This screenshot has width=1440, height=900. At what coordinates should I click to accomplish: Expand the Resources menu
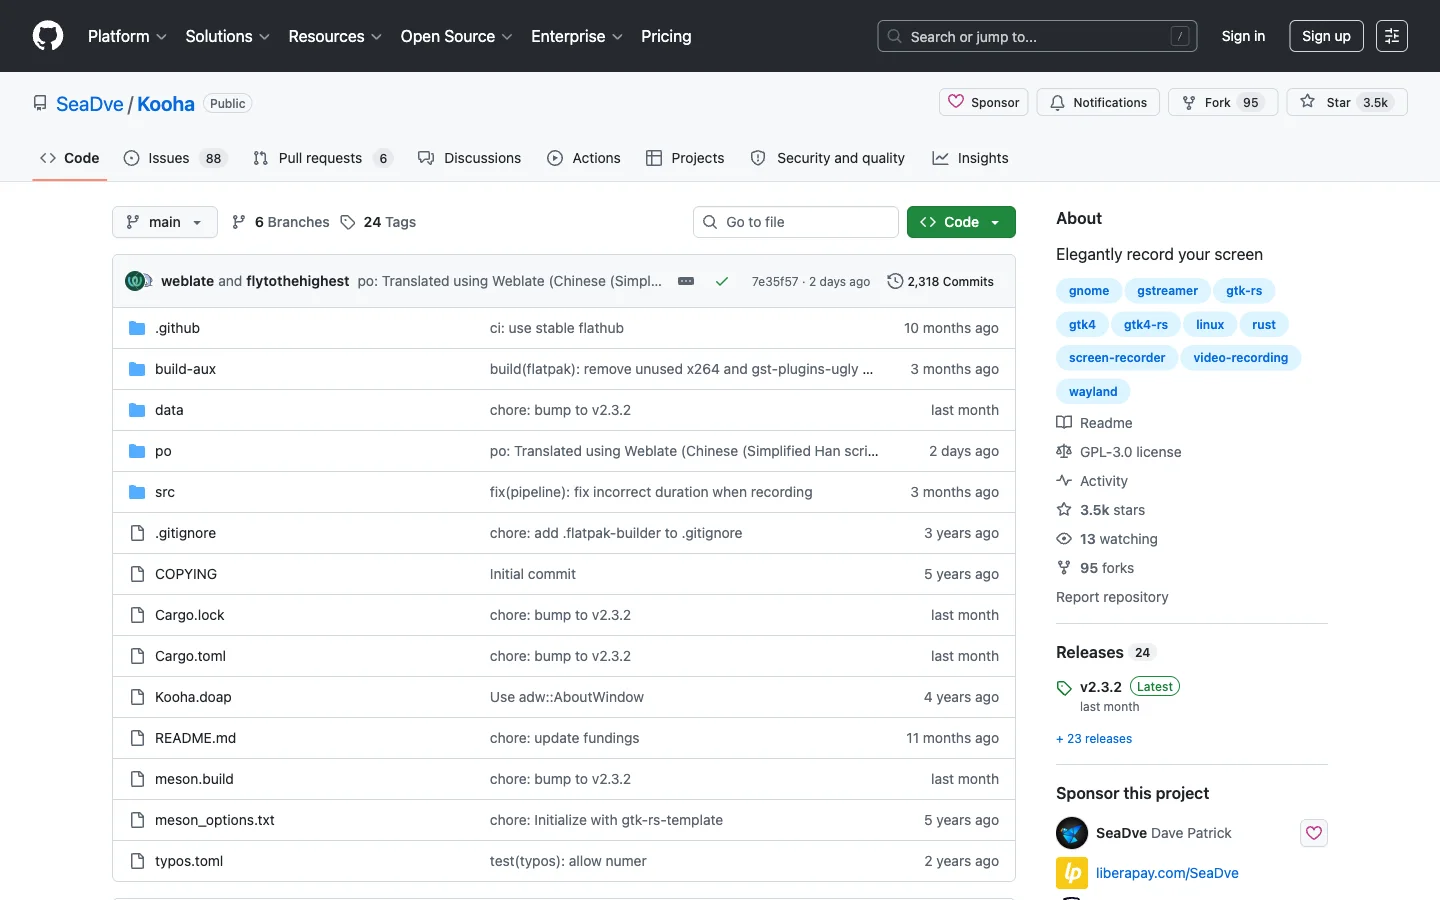[335, 36]
